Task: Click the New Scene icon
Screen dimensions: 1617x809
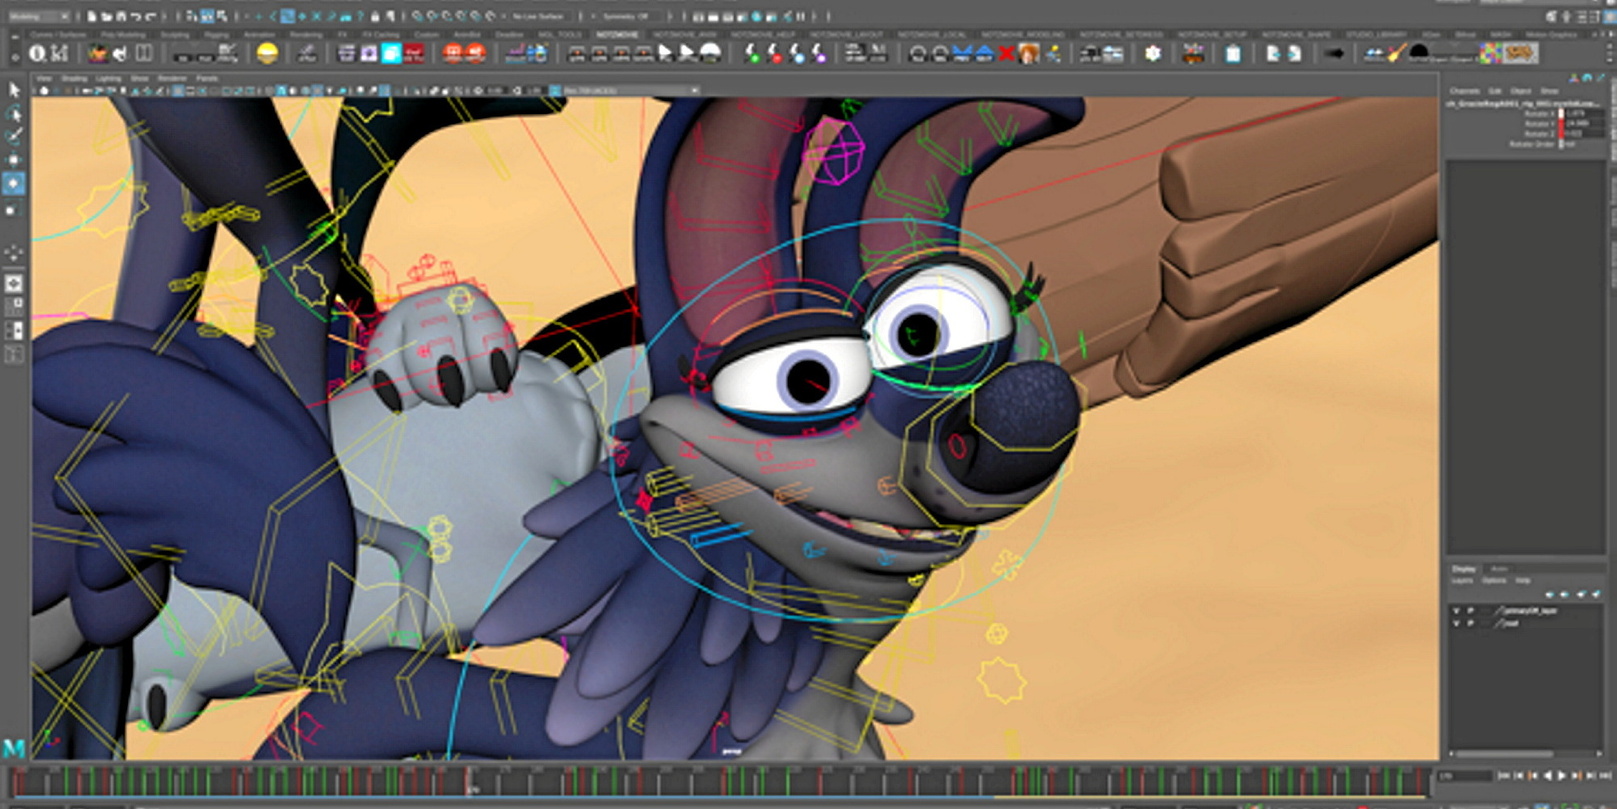Action: click(91, 16)
